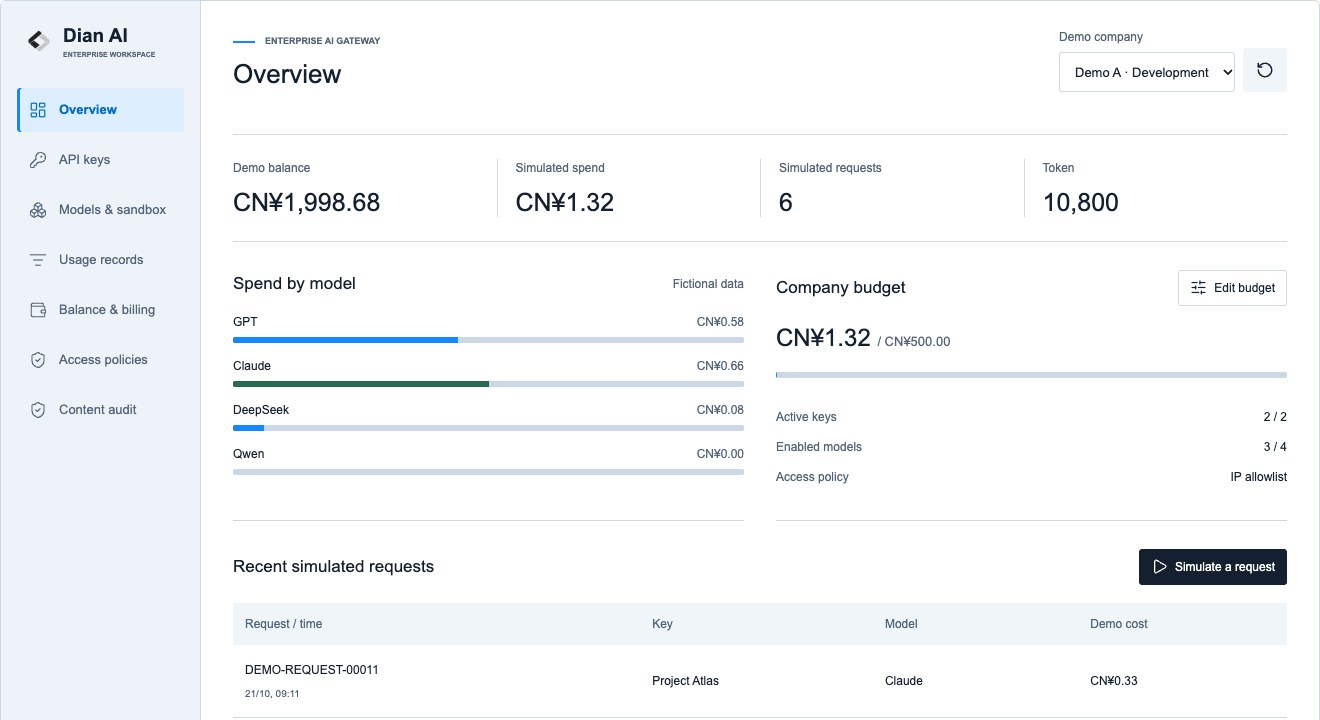Viewport: 1320px width, 720px height.
Task: Click the DeepSeek spend progress bar
Action: (488, 428)
